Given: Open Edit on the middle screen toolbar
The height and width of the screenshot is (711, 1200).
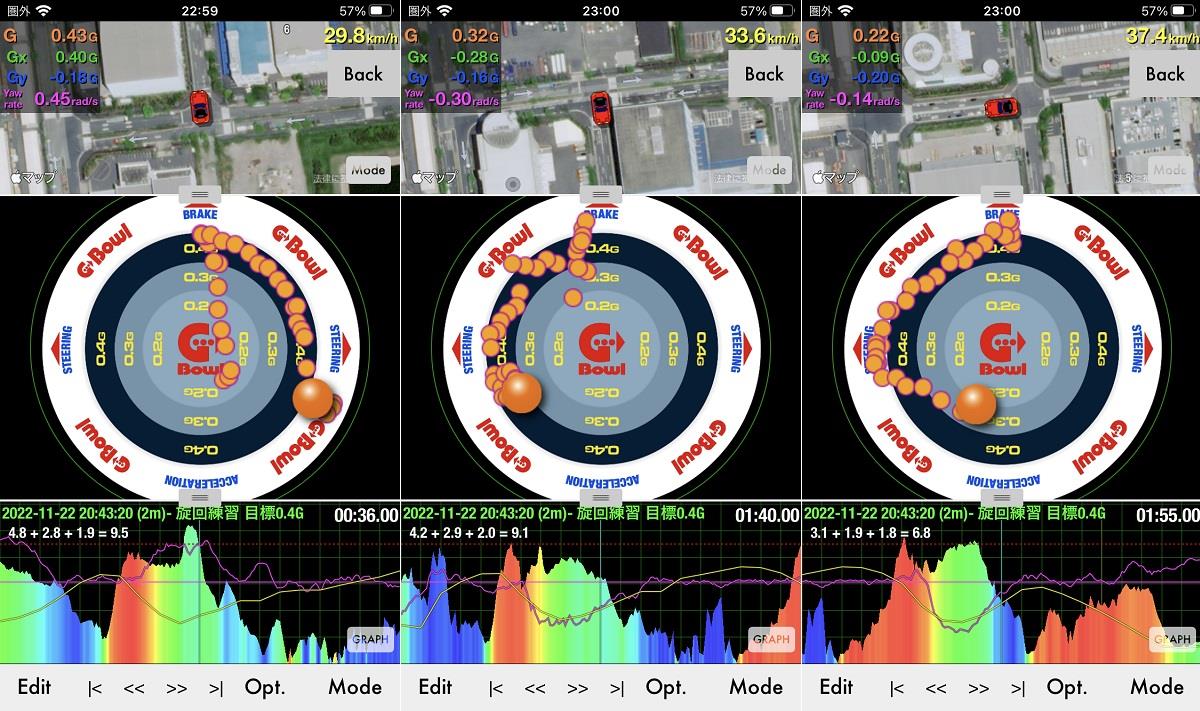Looking at the screenshot, I should (x=435, y=687).
